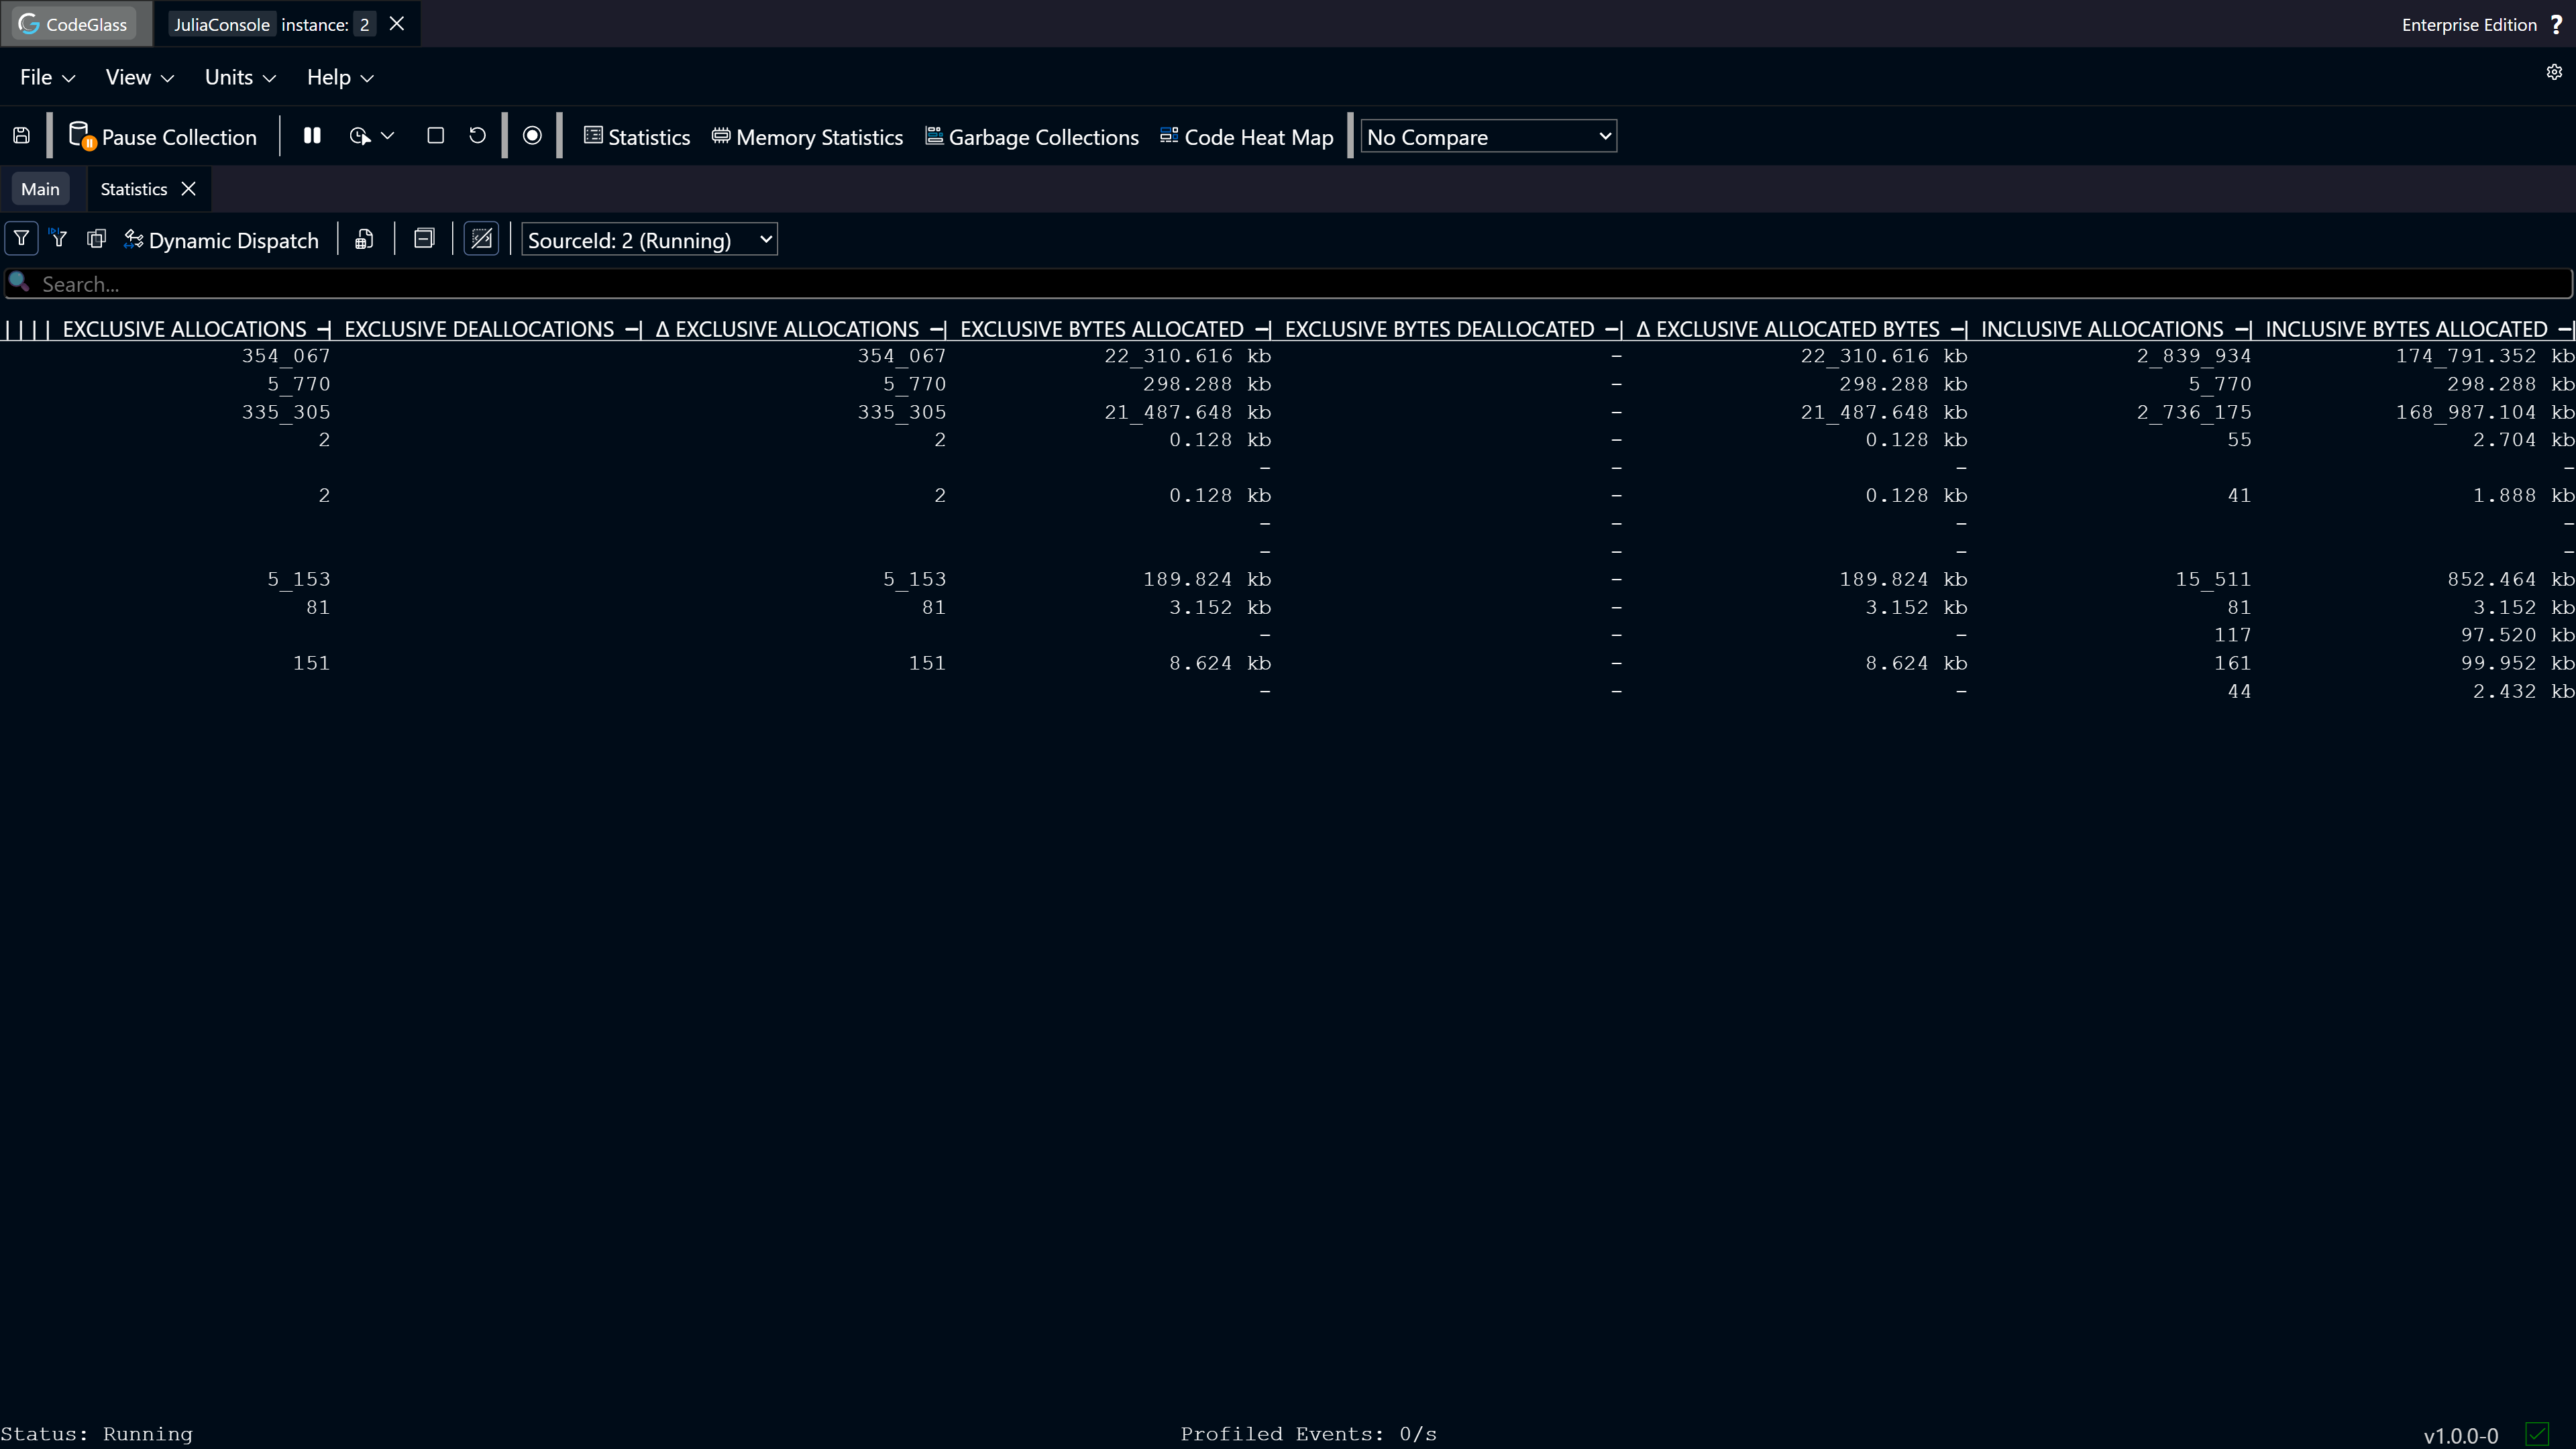The image size is (2576, 1449).
Task: Open Memory Statistics view
Action: 807,137
